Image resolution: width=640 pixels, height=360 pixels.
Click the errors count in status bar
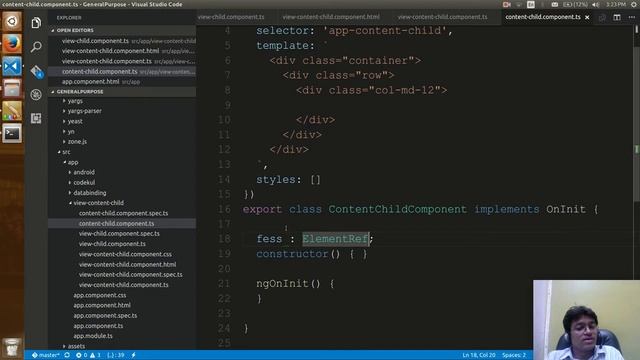tap(82, 355)
